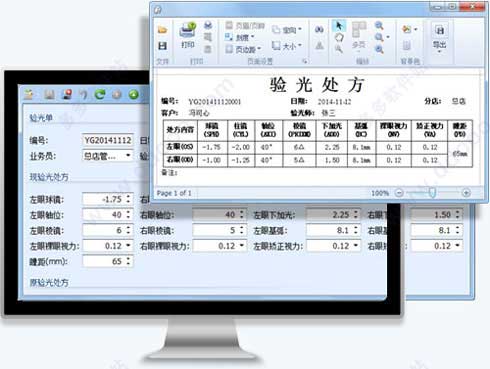Open the 左眼矫正视力 dropdown
Viewport: 490px width, 369px height.
[356, 246]
